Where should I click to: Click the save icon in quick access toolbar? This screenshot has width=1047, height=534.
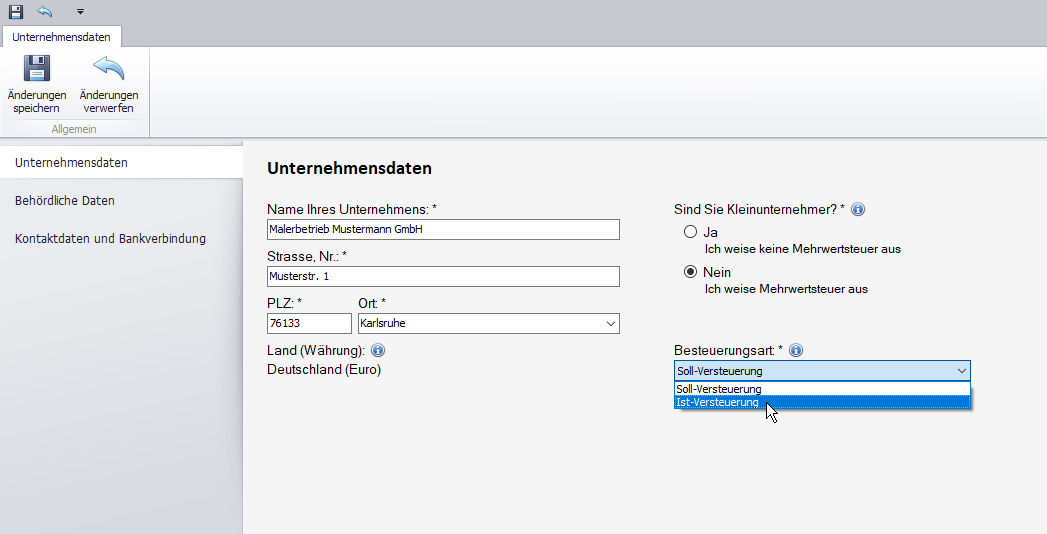point(16,11)
